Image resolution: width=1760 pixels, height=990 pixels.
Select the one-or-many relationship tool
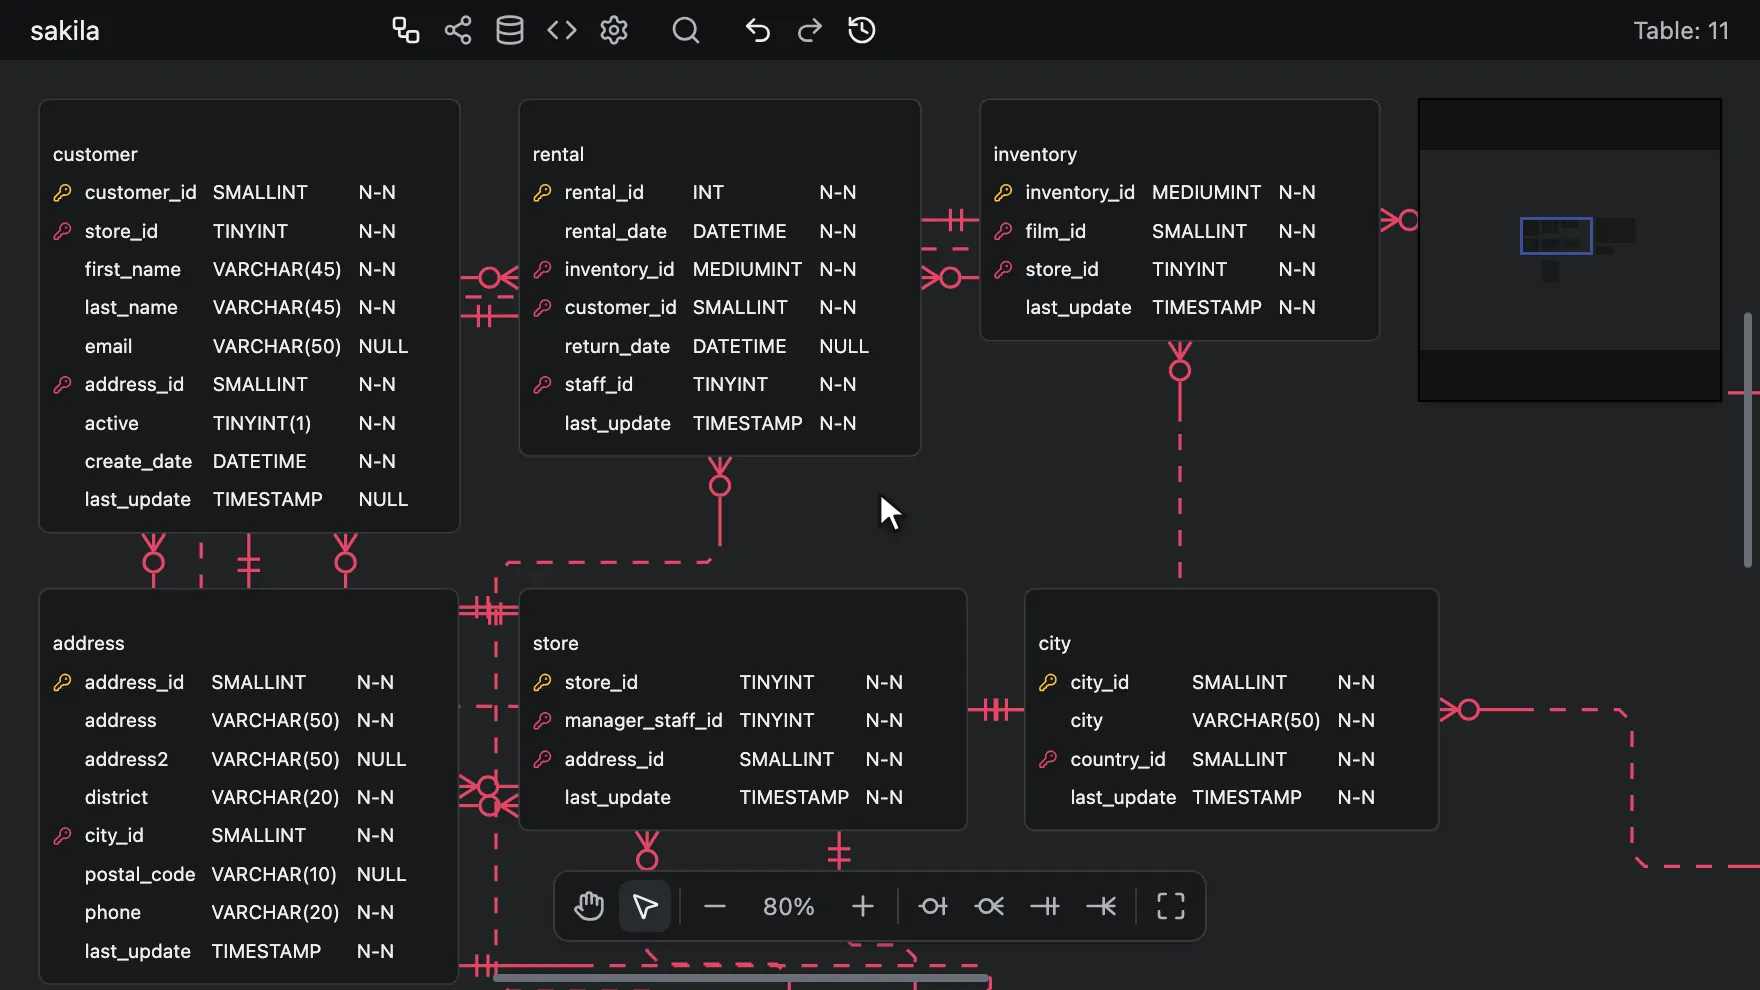pyautogui.click(x=1101, y=906)
